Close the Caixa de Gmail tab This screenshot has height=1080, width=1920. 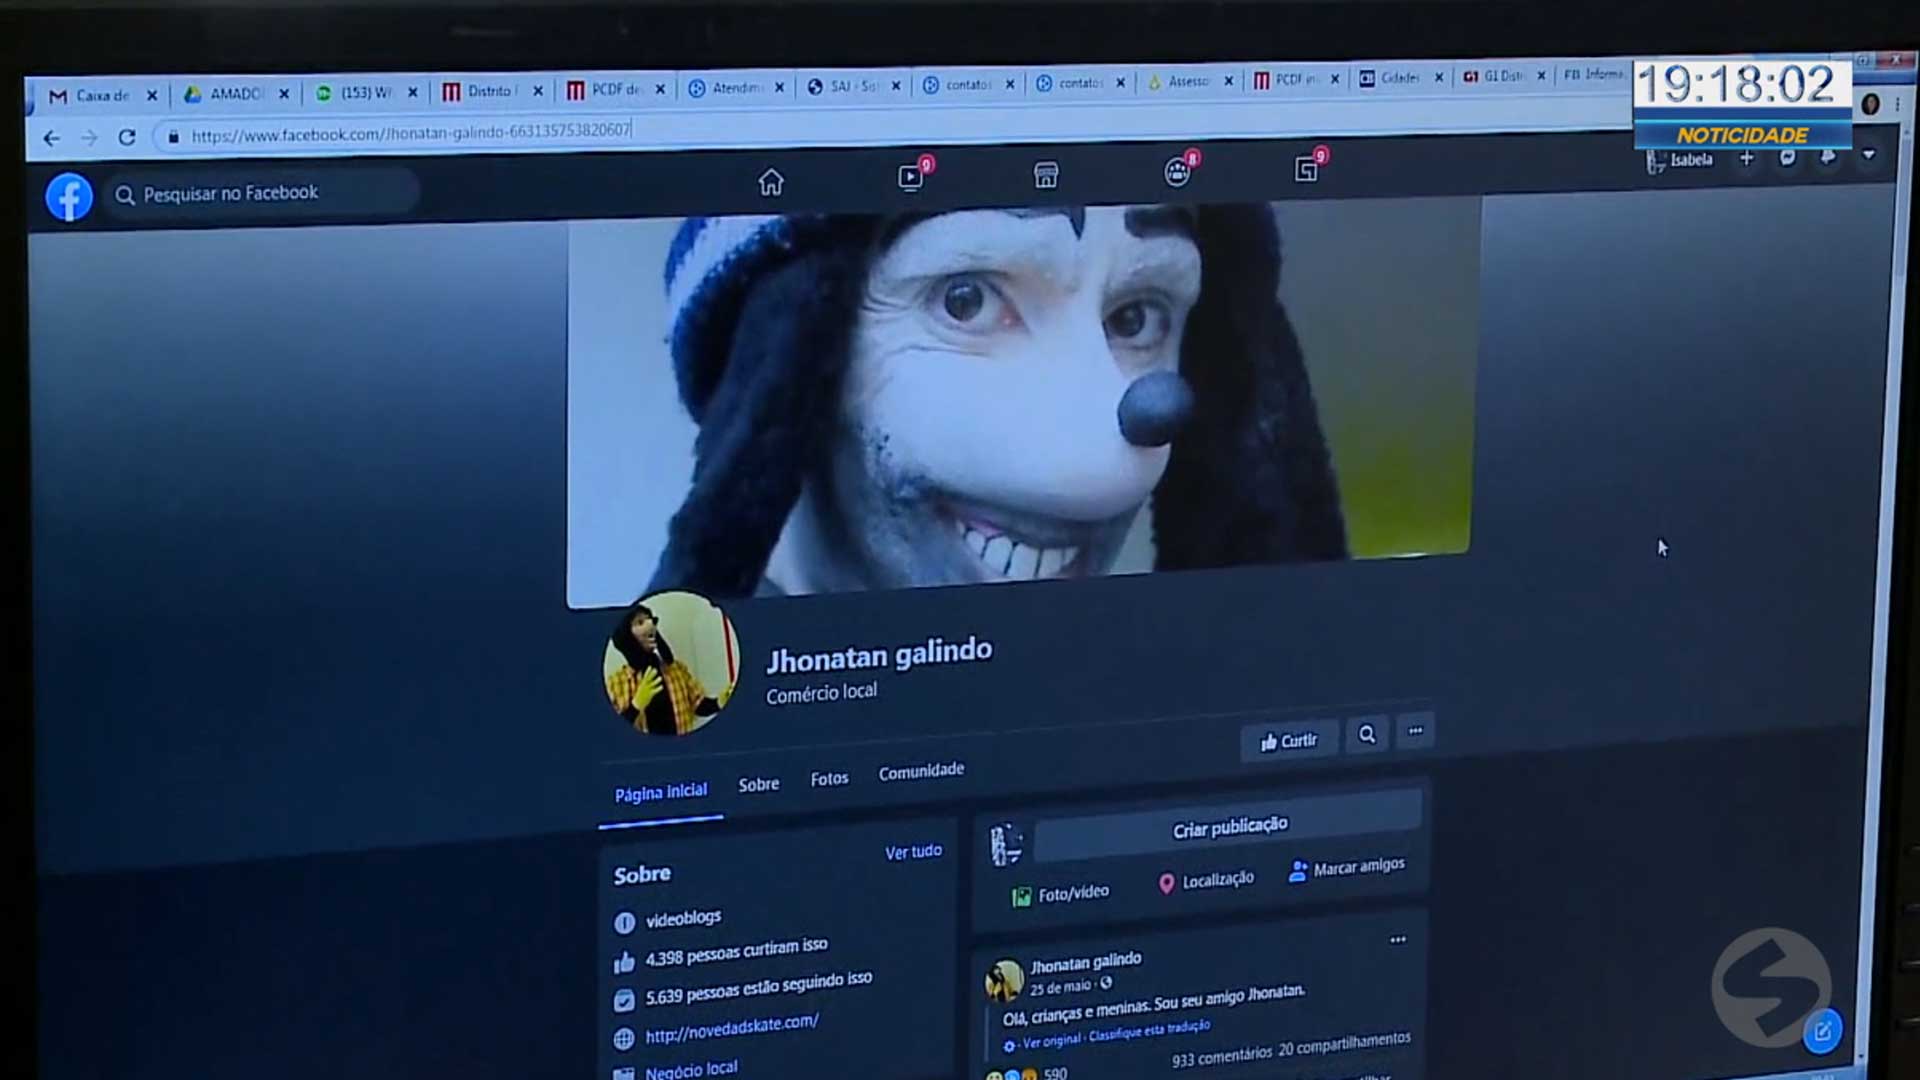click(x=152, y=96)
